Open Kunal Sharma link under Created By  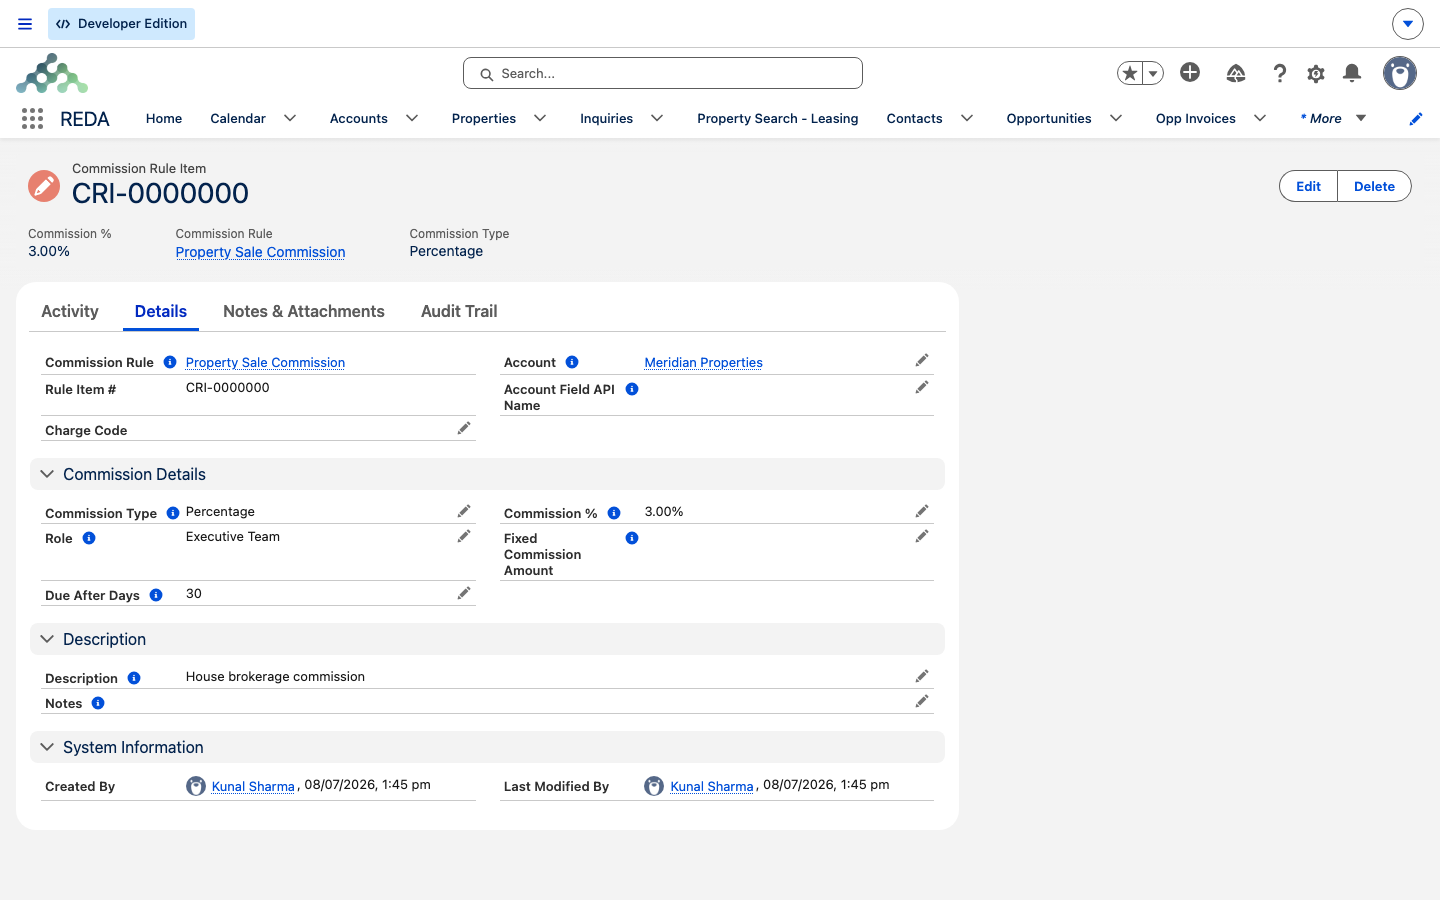(253, 786)
